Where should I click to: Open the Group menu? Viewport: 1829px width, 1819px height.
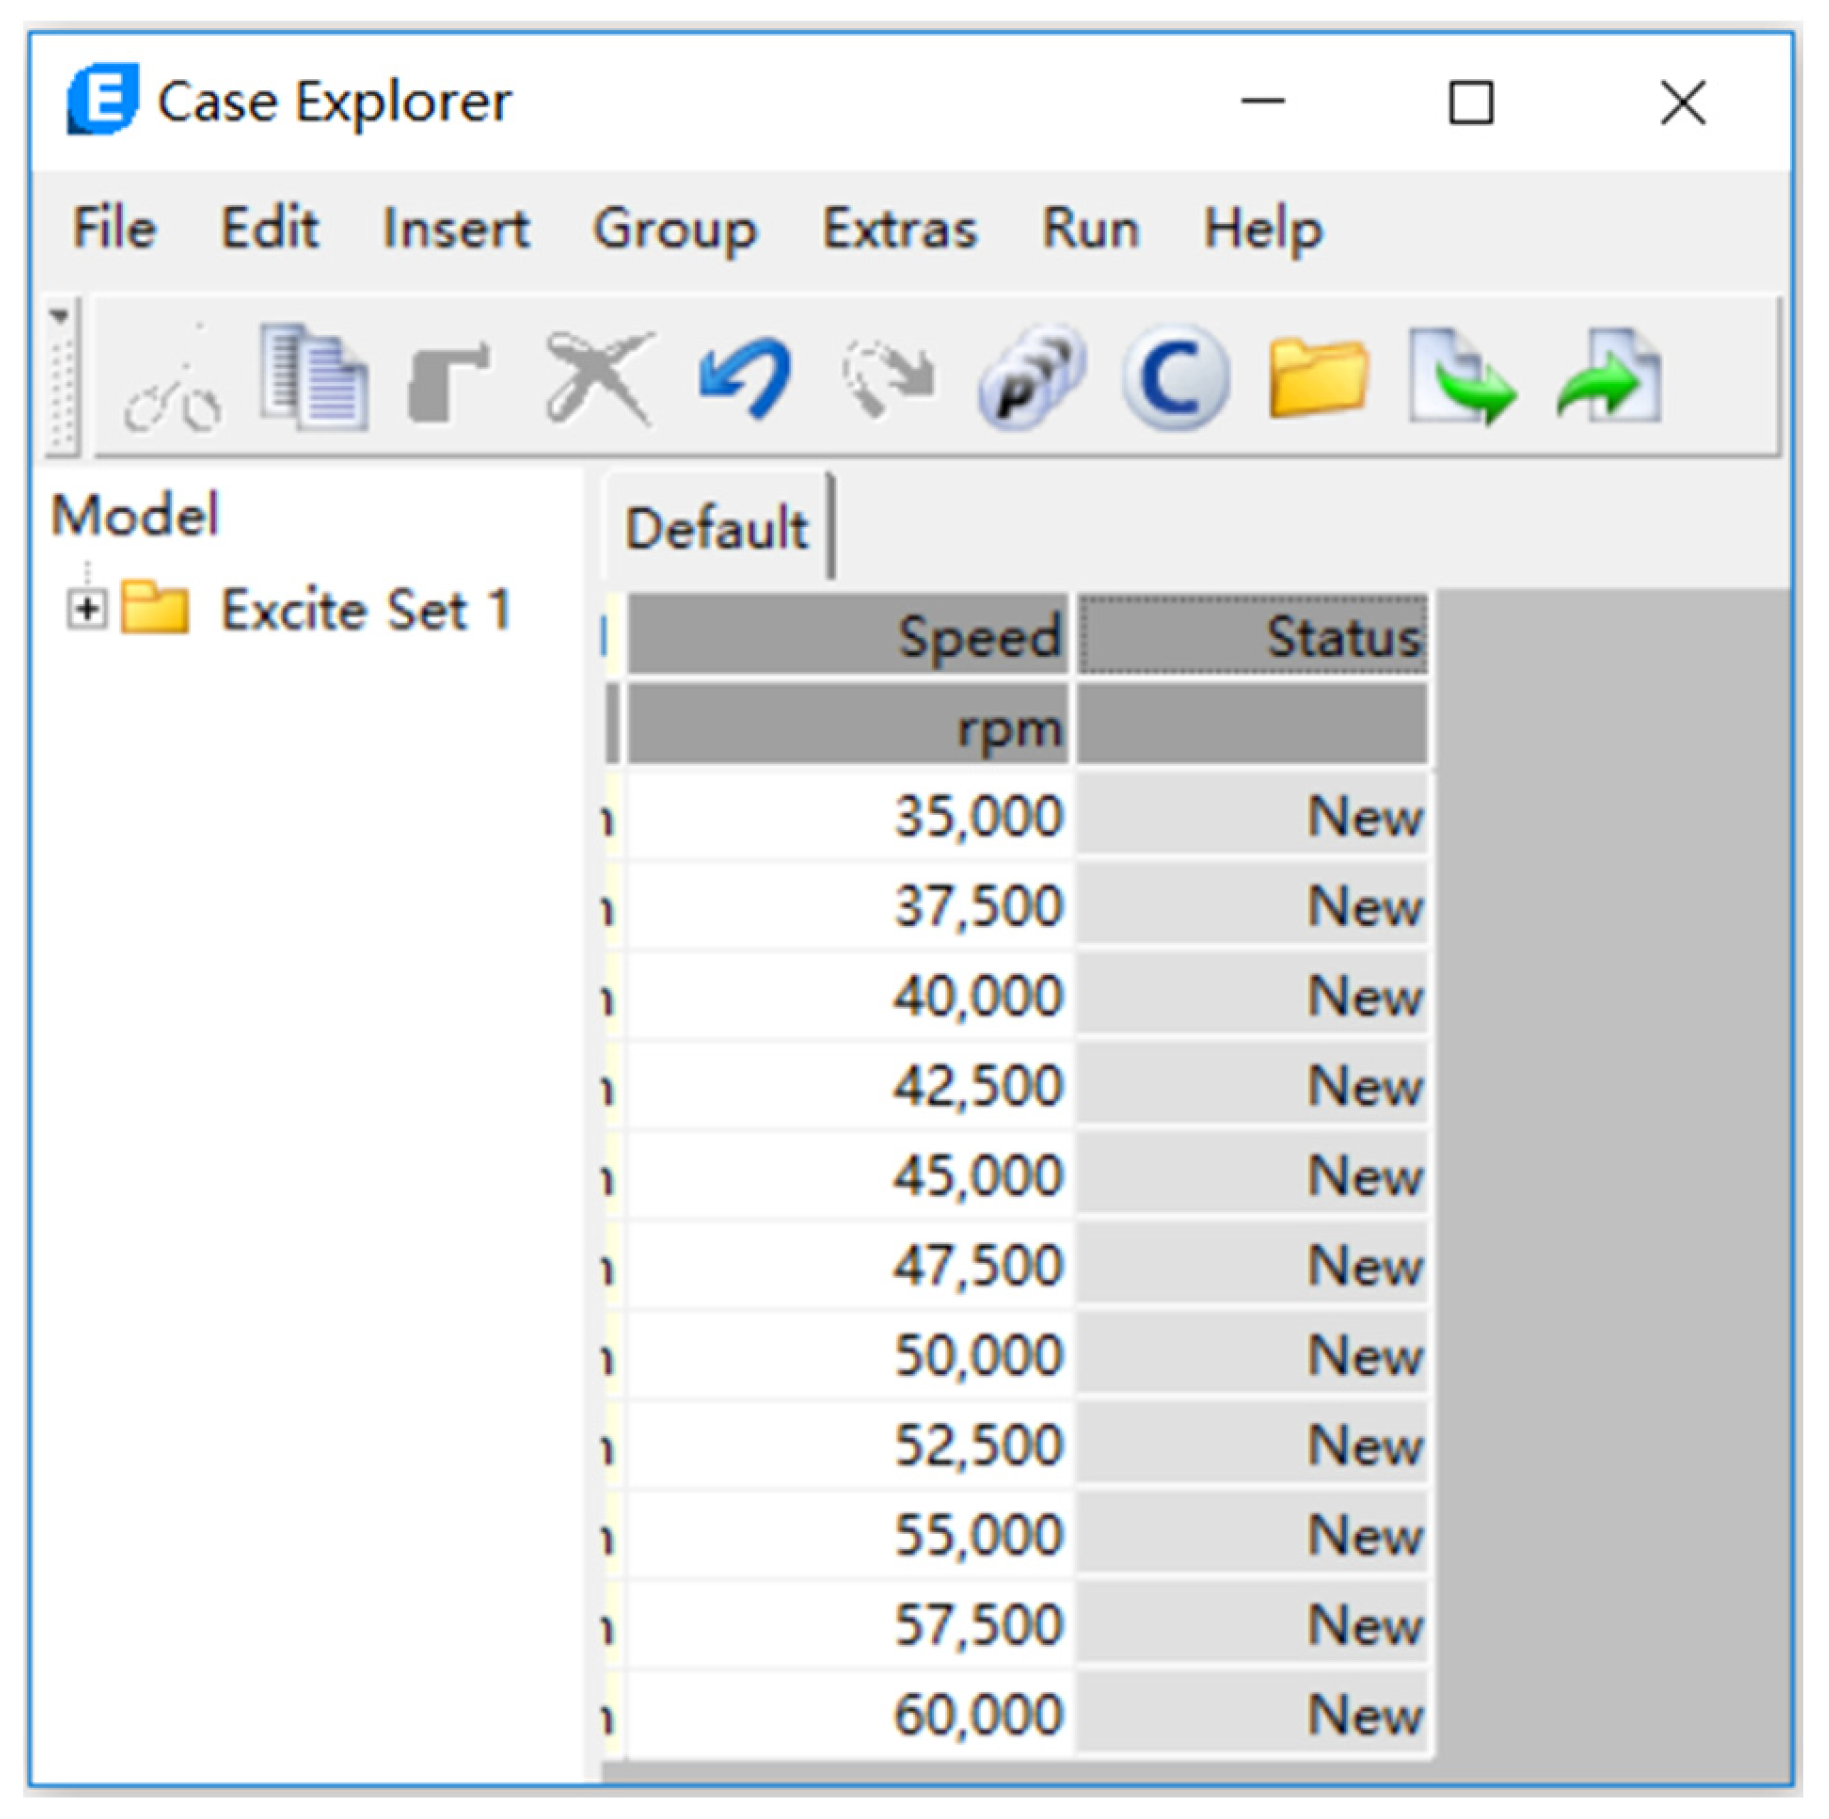[675, 229]
